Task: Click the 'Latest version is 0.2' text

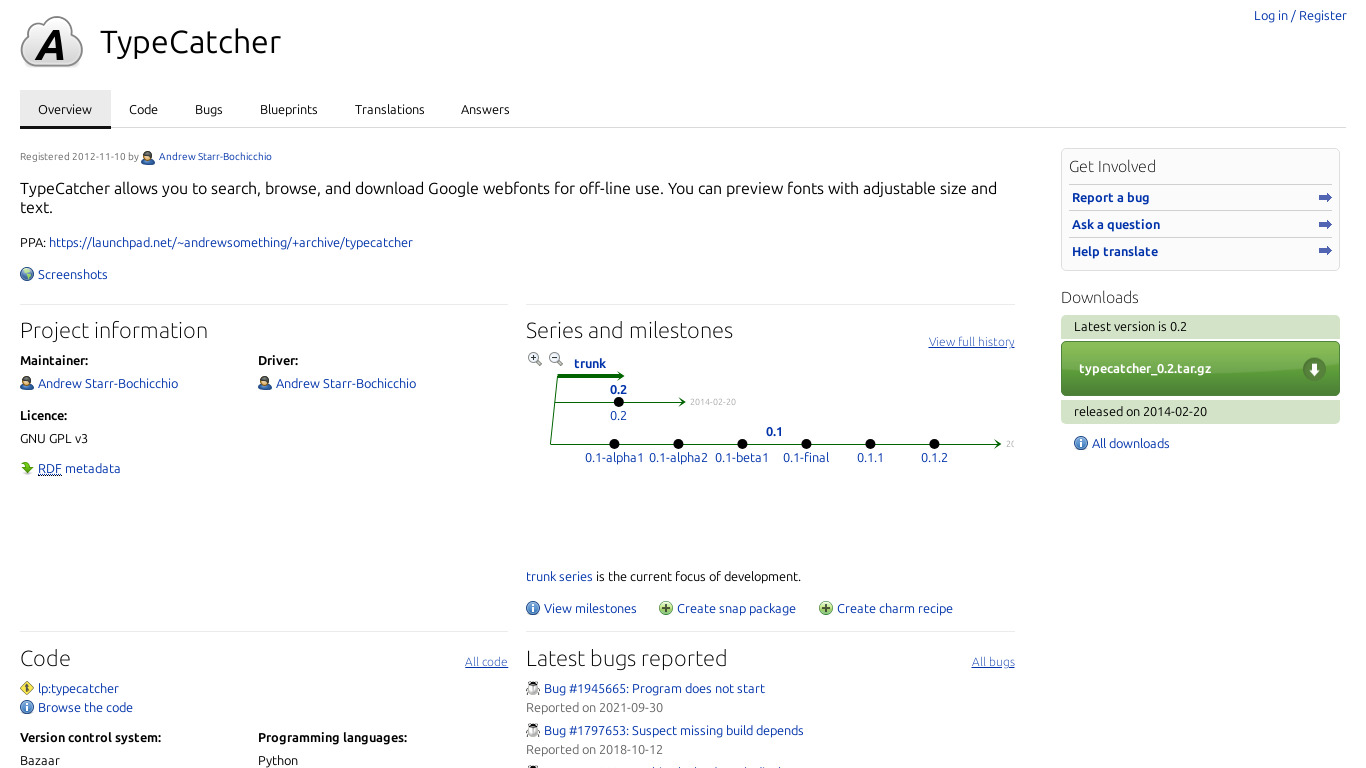Action: [x=1130, y=327]
